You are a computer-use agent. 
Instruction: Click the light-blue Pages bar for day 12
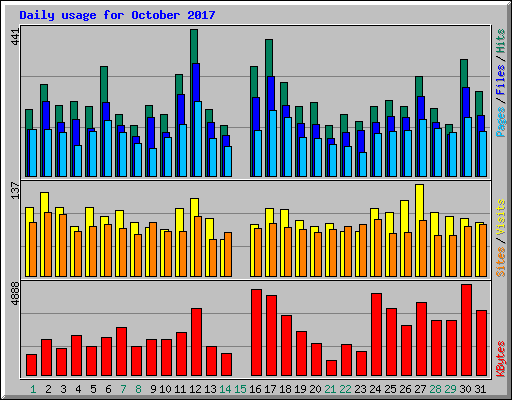click(198, 139)
